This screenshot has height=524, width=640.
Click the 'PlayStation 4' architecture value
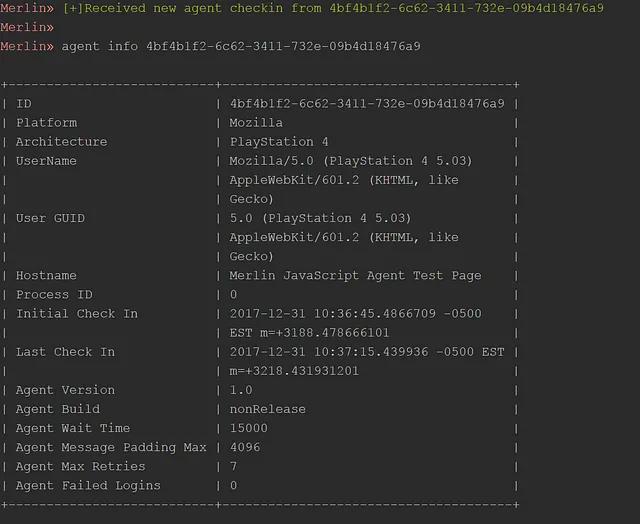tap(279, 142)
